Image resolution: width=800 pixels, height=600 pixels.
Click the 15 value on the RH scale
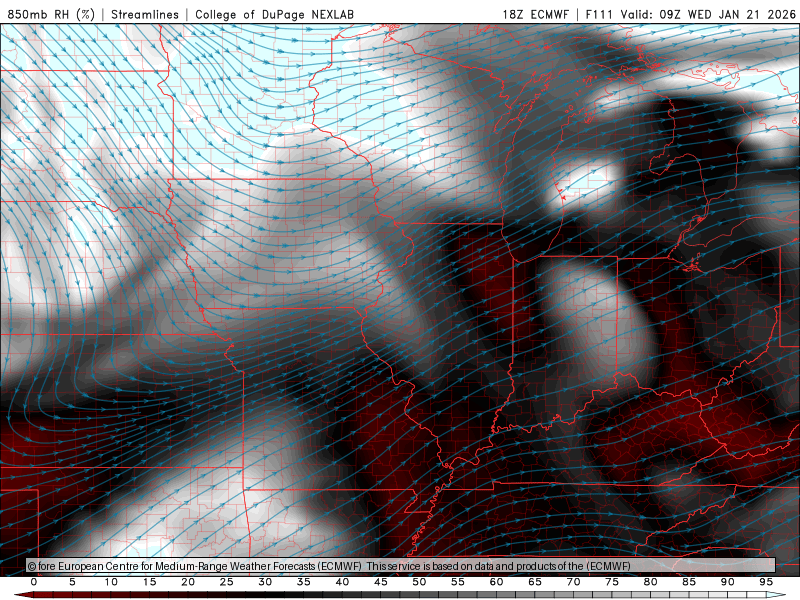[149, 582]
